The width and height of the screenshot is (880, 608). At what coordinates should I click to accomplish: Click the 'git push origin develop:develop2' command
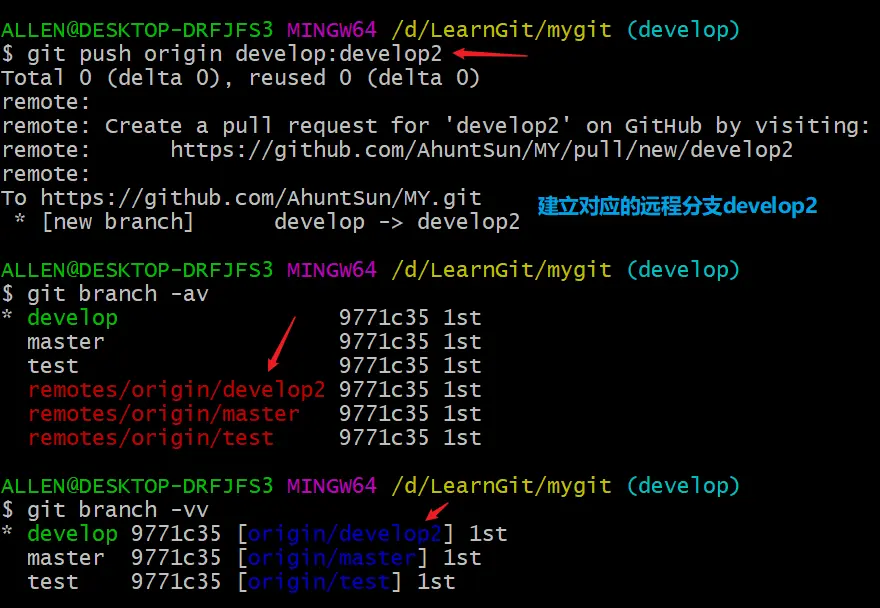click(235, 54)
